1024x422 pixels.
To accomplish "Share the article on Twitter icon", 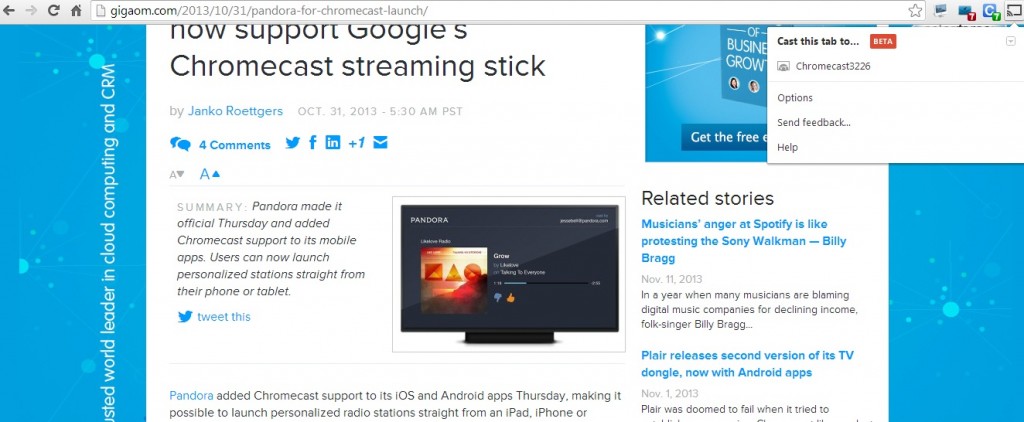I will click(x=293, y=142).
